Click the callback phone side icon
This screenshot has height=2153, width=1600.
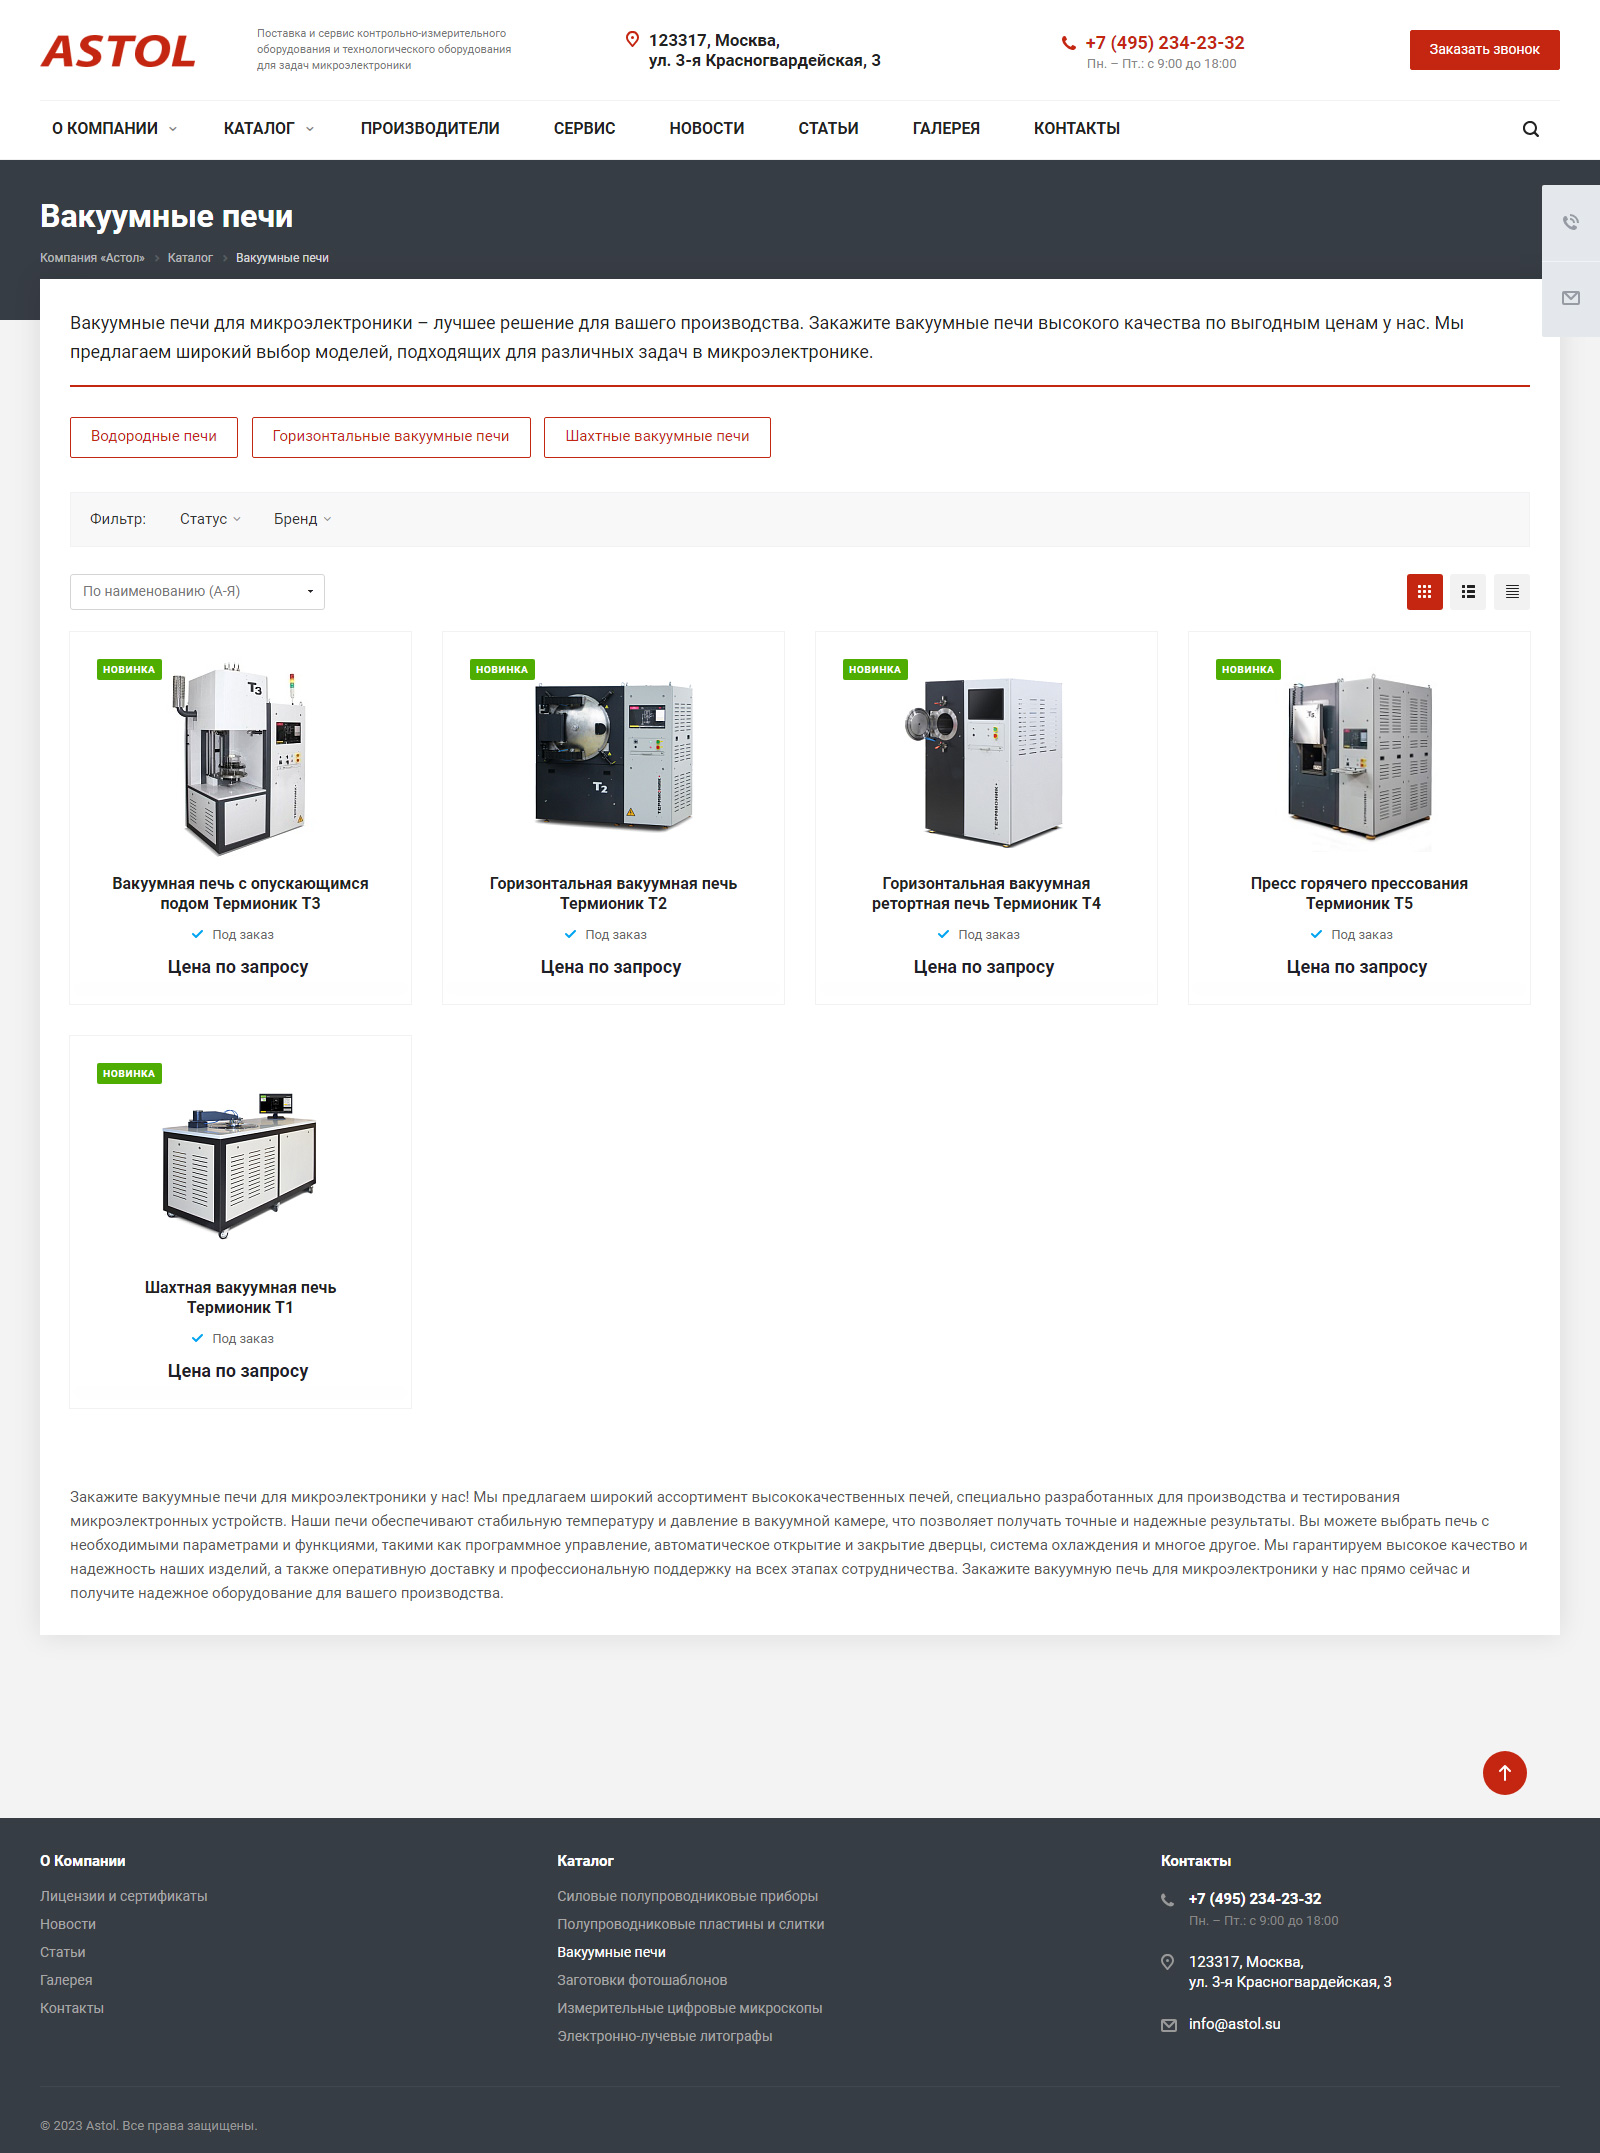(1571, 222)
